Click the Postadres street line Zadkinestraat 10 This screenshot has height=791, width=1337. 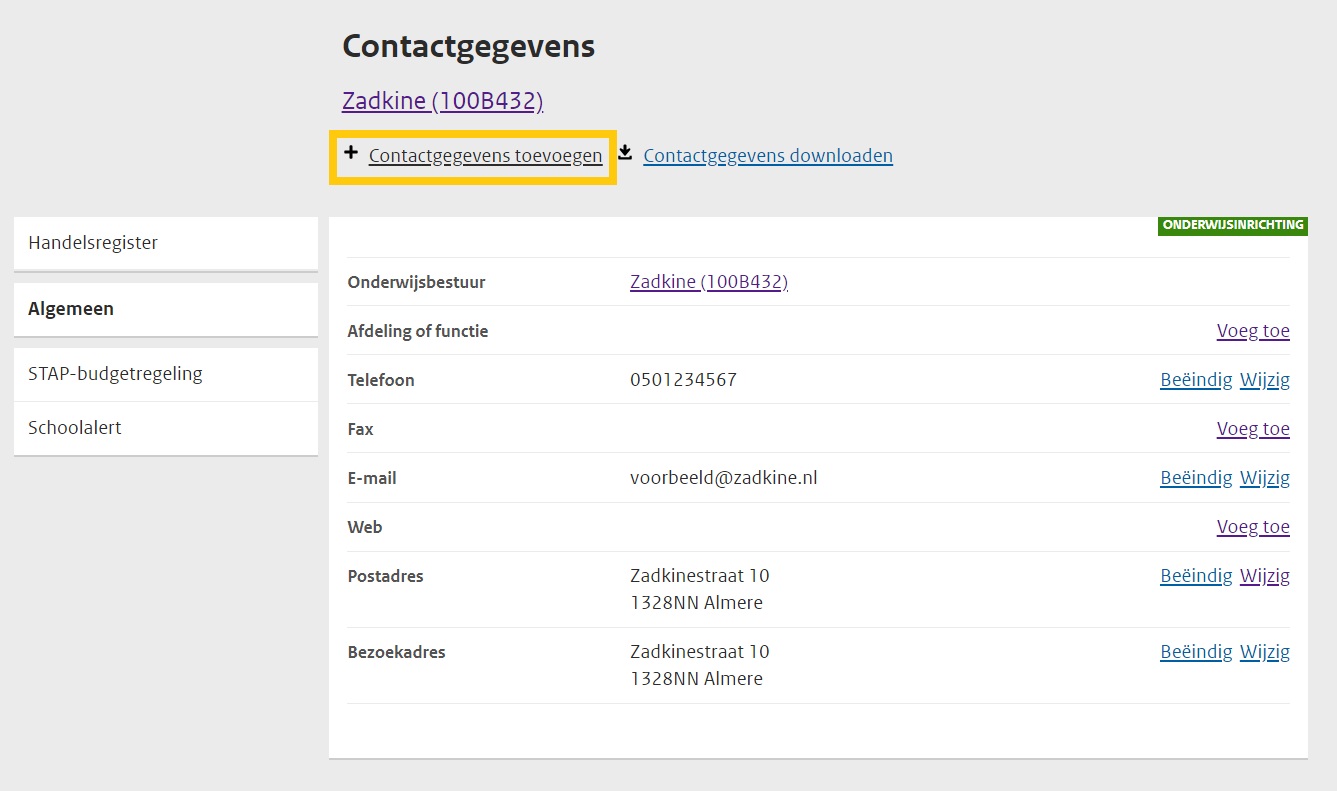pyautogui.click(x=700, y=576)
